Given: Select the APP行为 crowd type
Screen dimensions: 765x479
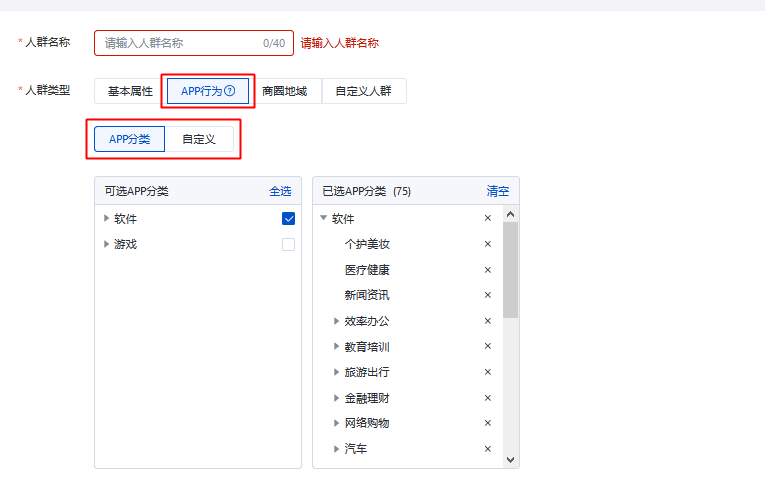Looking at the screenshot, I should [x=208, y=91].
